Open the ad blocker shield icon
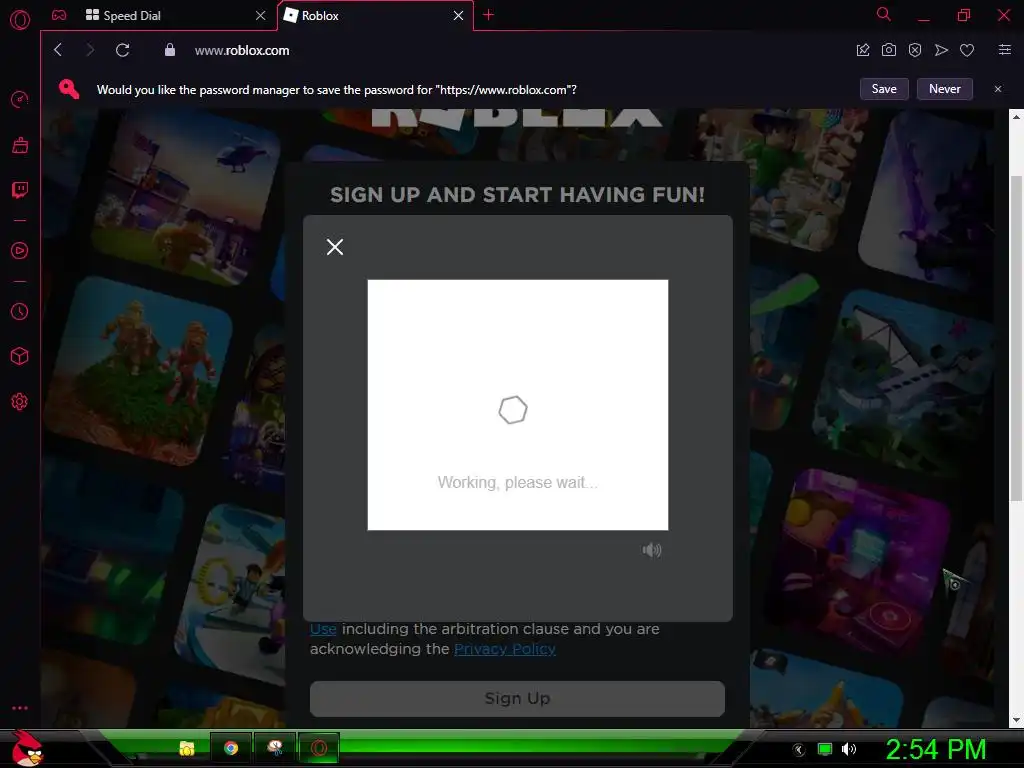The image size is (1024, 768). coord(915,50)
